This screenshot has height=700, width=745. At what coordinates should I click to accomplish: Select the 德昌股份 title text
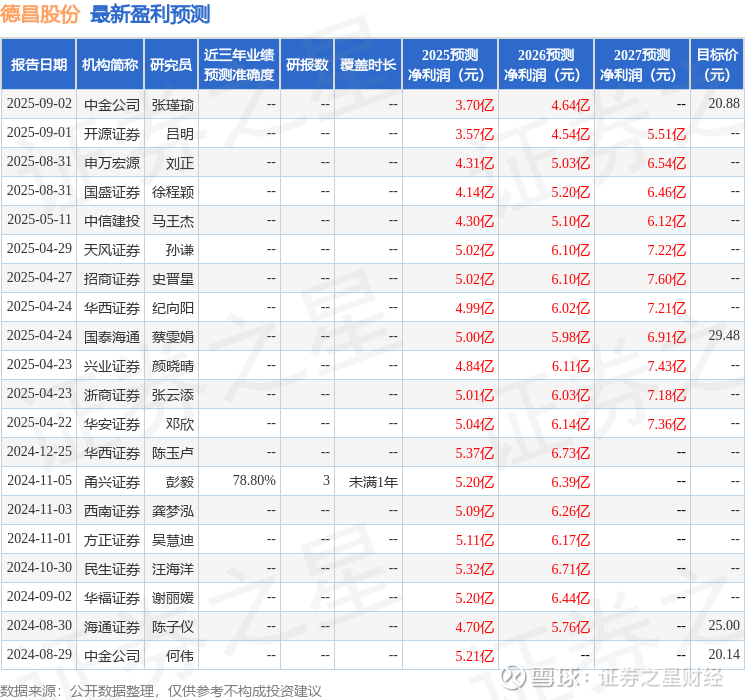(x=40, y=14)
